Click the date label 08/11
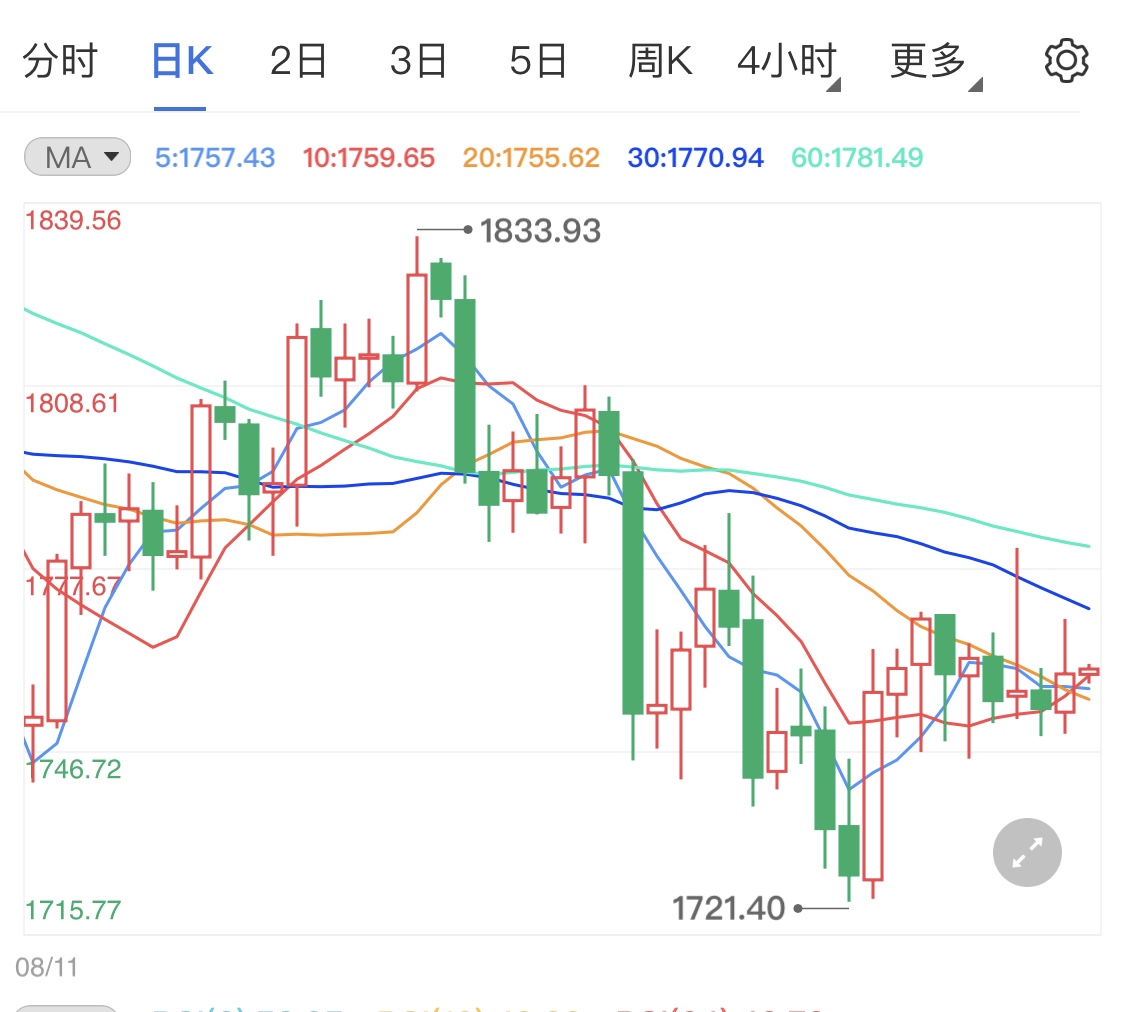1125x1012 pixels. (47, 968)
